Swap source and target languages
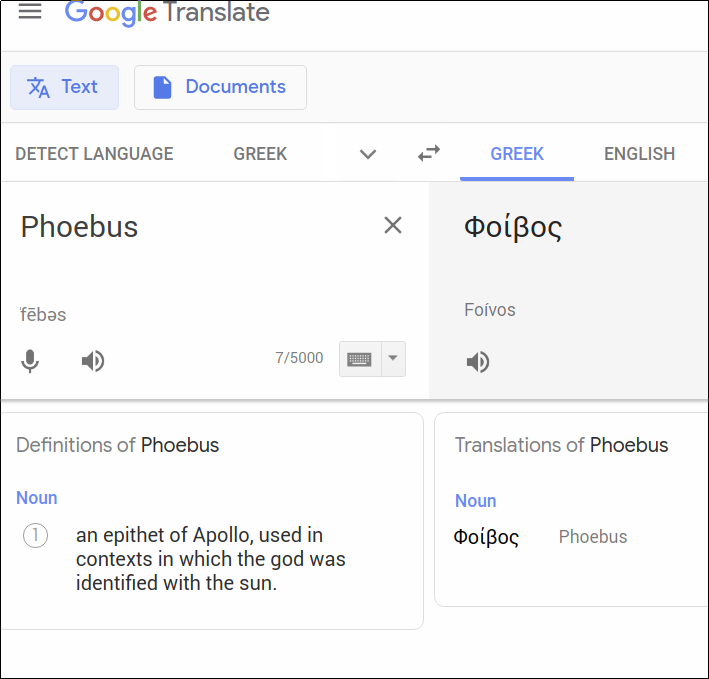This screenshot has height=679, width=709. (429, 154)
